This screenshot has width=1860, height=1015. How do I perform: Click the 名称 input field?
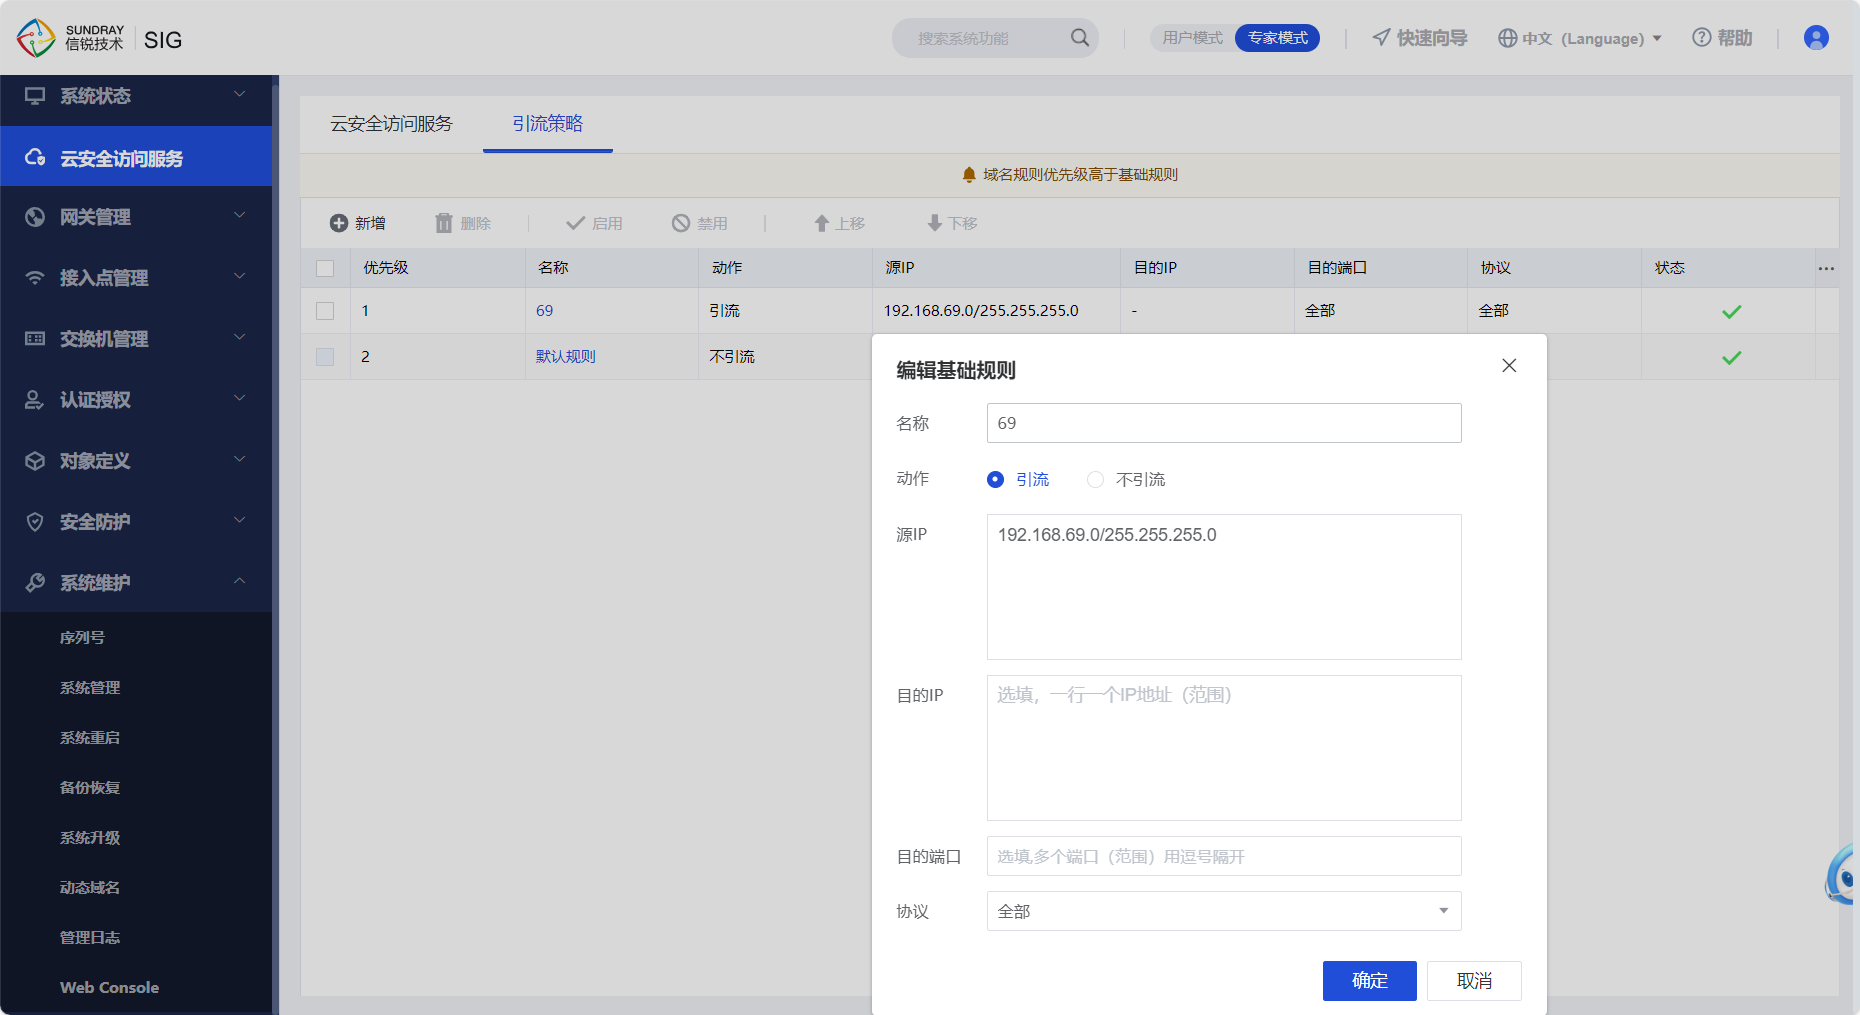pyautogui.click(x=1224, y=423)
